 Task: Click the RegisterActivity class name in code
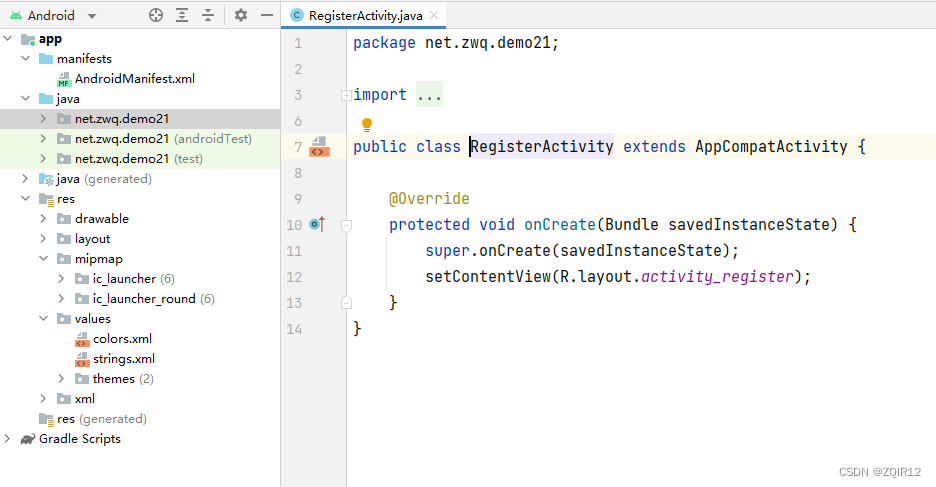(x=541, y=146)
